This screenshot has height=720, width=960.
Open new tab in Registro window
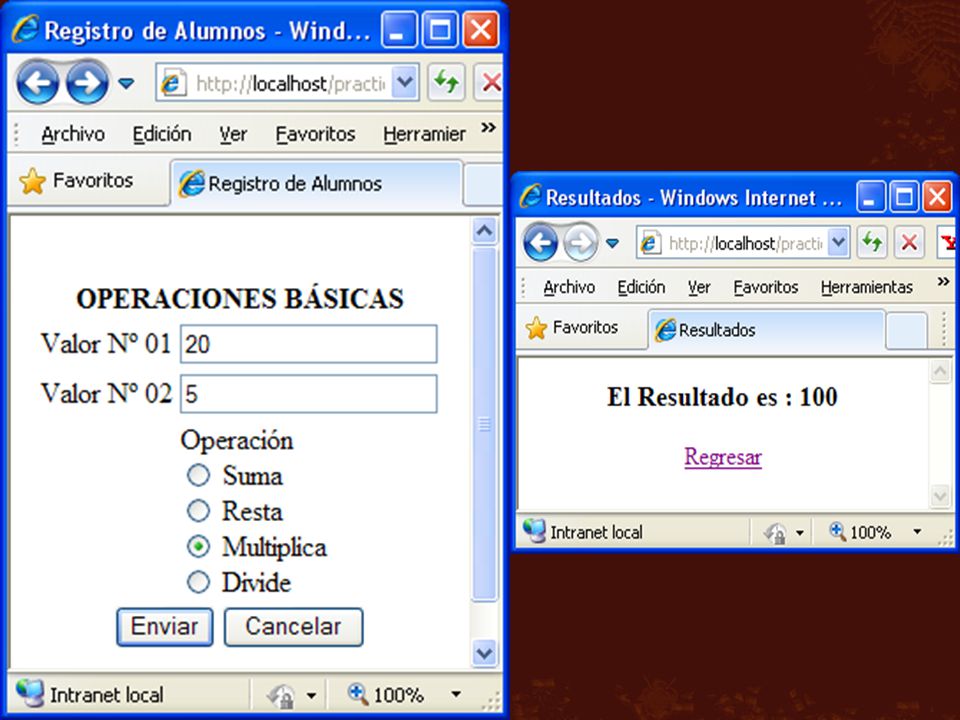click(483, 185)
